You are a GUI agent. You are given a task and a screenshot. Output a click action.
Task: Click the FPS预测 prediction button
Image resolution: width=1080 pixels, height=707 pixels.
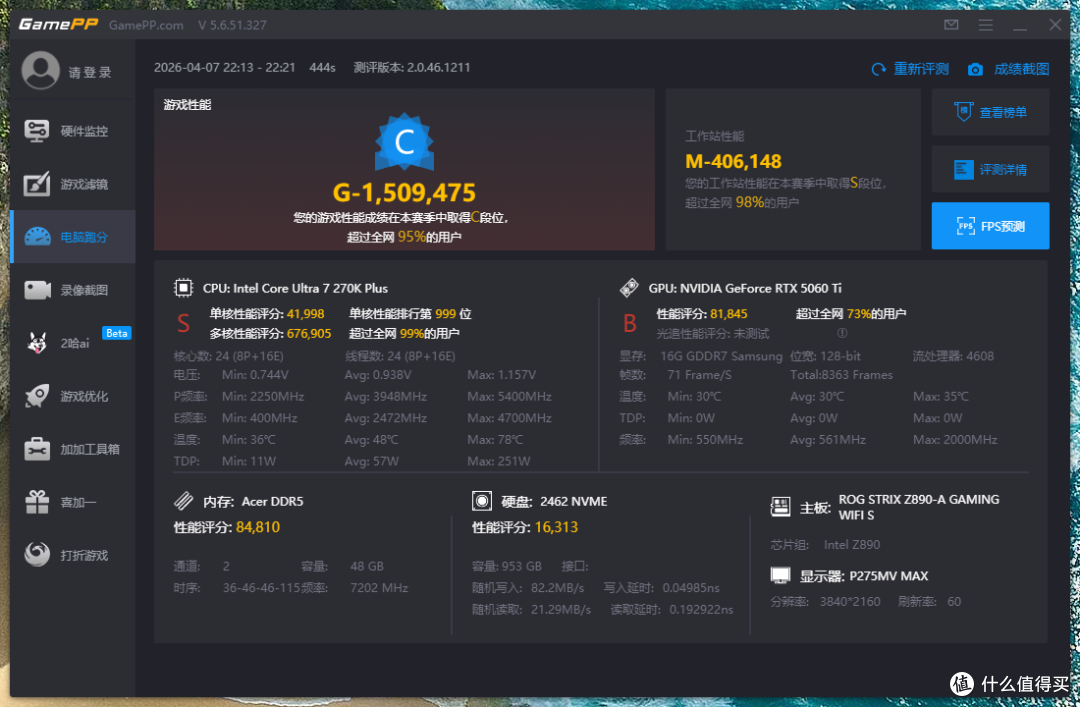(x=990, y=226)
